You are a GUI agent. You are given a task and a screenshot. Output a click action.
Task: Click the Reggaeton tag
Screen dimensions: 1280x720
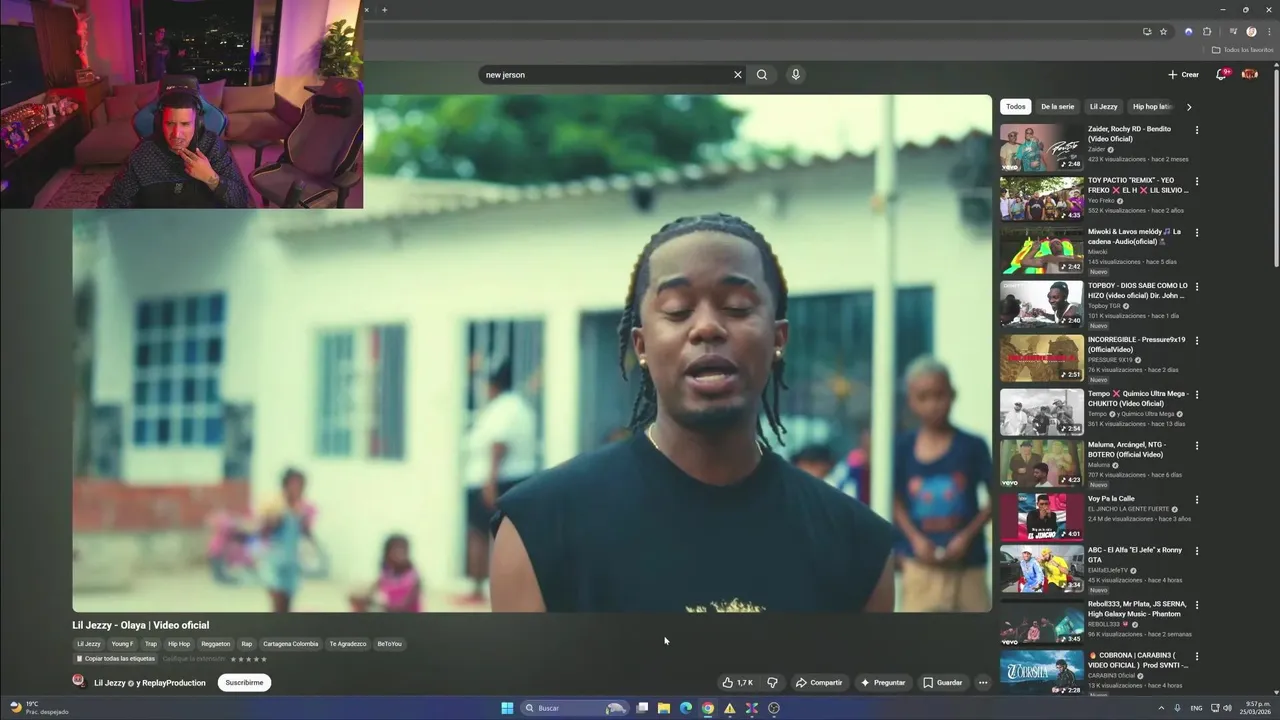[x=215, y=644]
